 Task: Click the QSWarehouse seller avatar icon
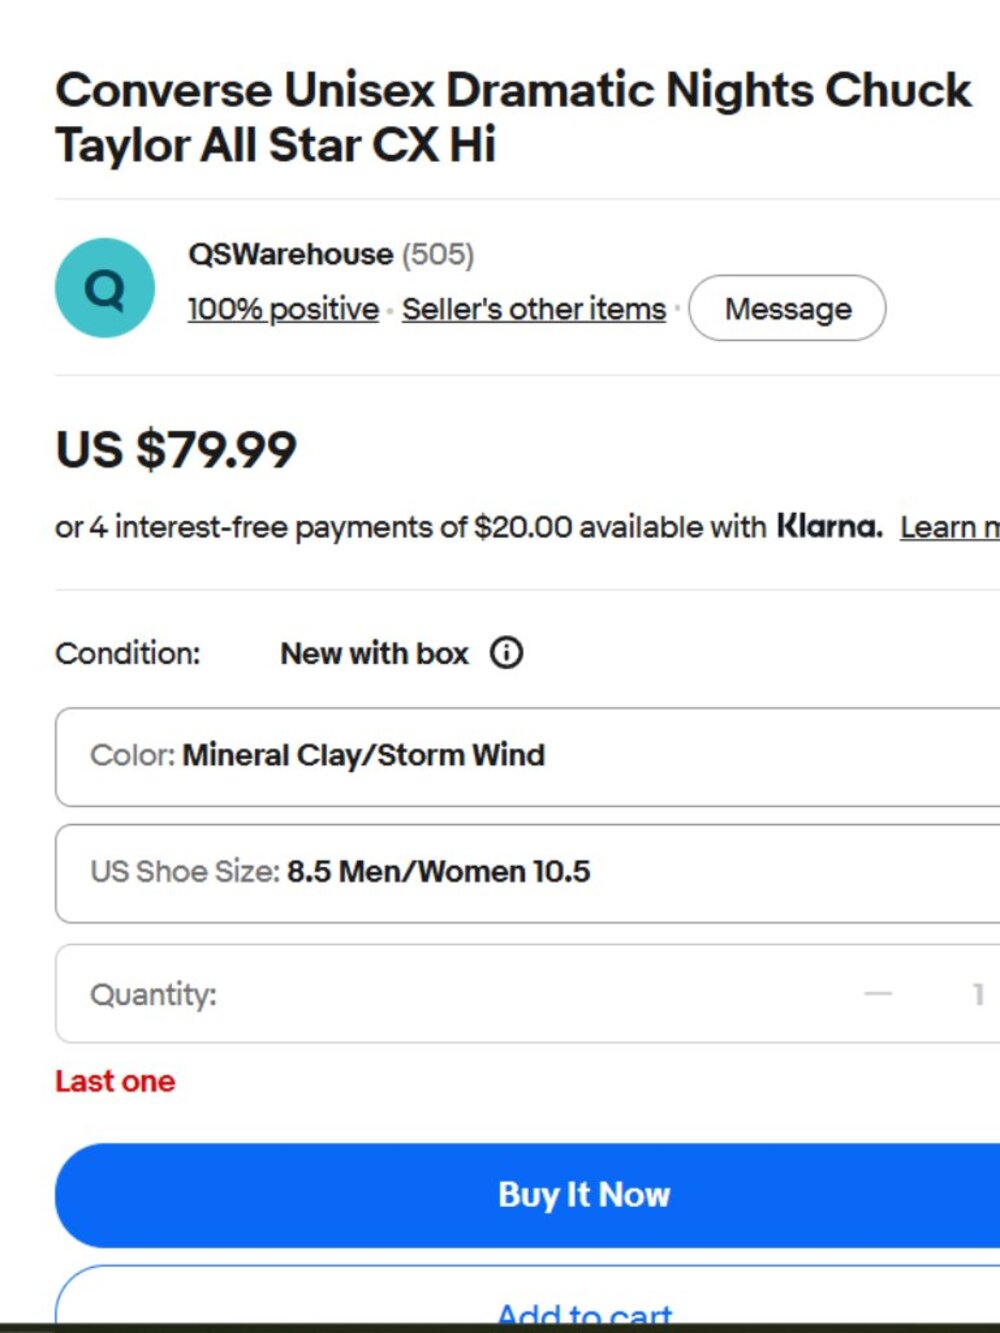point(105,288)
